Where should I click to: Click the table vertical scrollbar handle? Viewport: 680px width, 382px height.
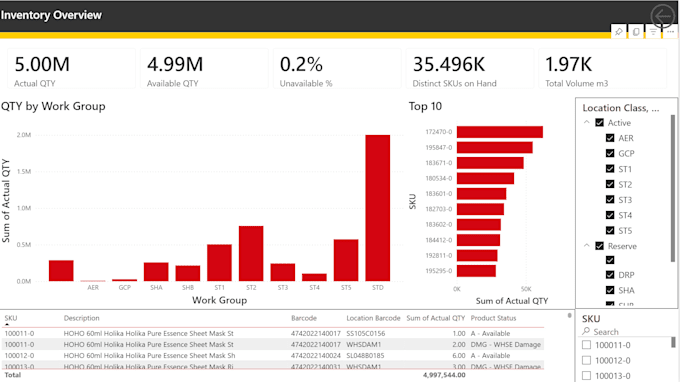[x=569, y=315]
